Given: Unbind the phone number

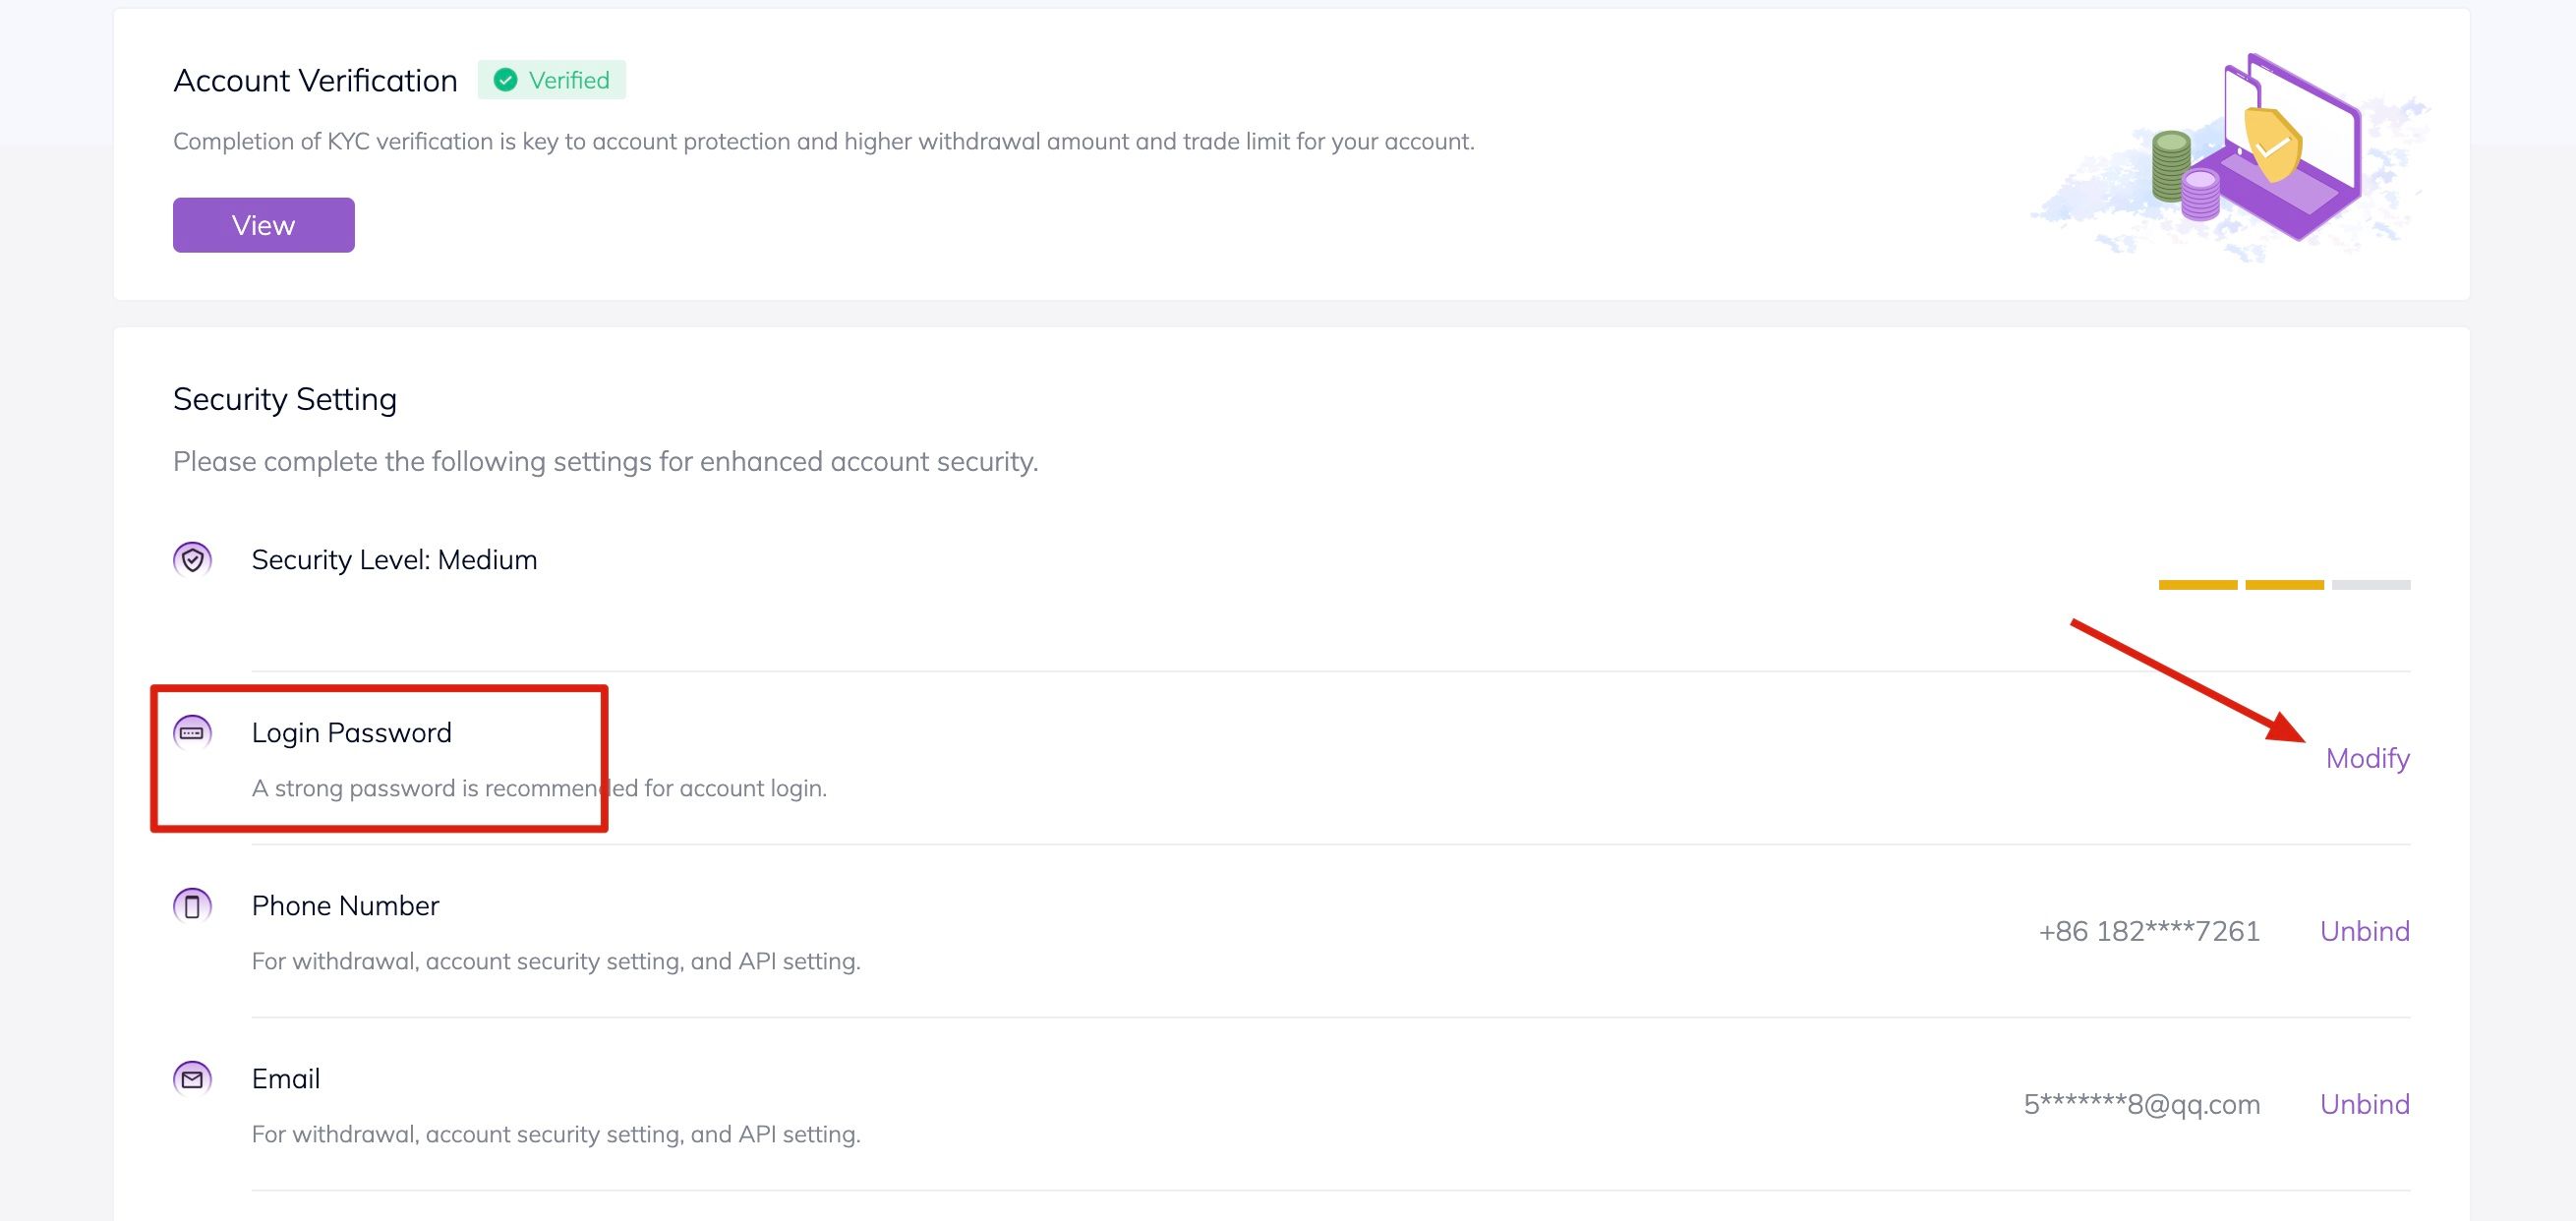Looking at the screenshot, I should point(2364,931).
